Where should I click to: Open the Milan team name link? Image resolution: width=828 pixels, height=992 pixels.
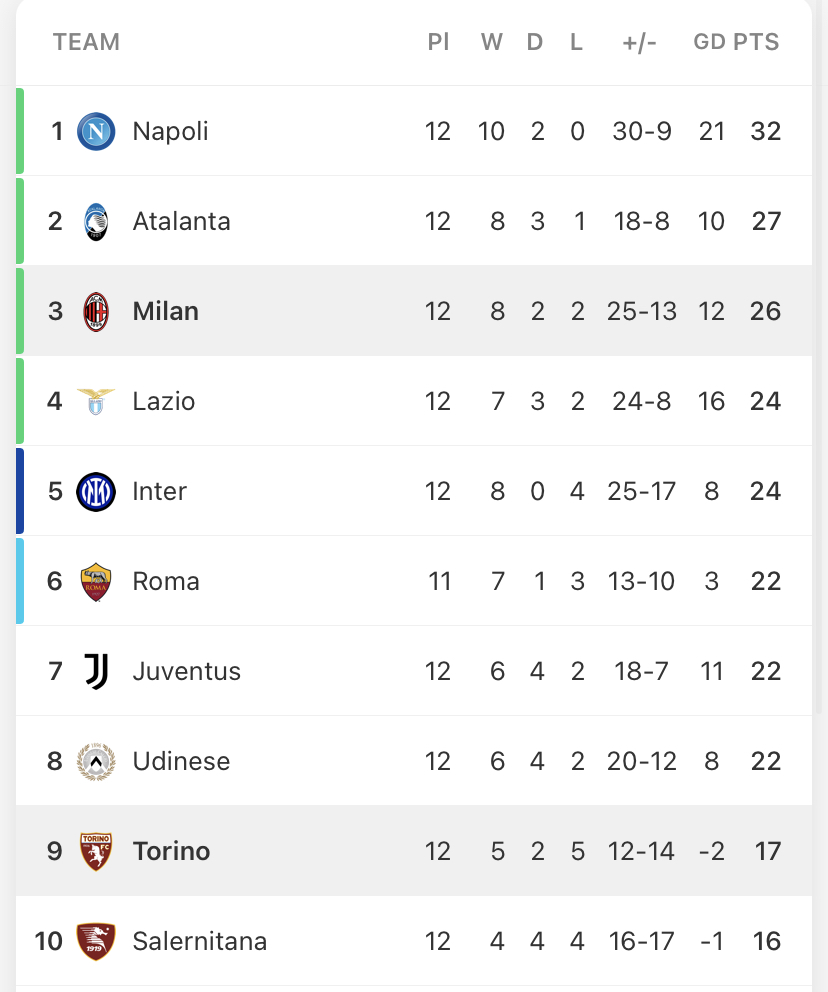[x=166, y=311]
